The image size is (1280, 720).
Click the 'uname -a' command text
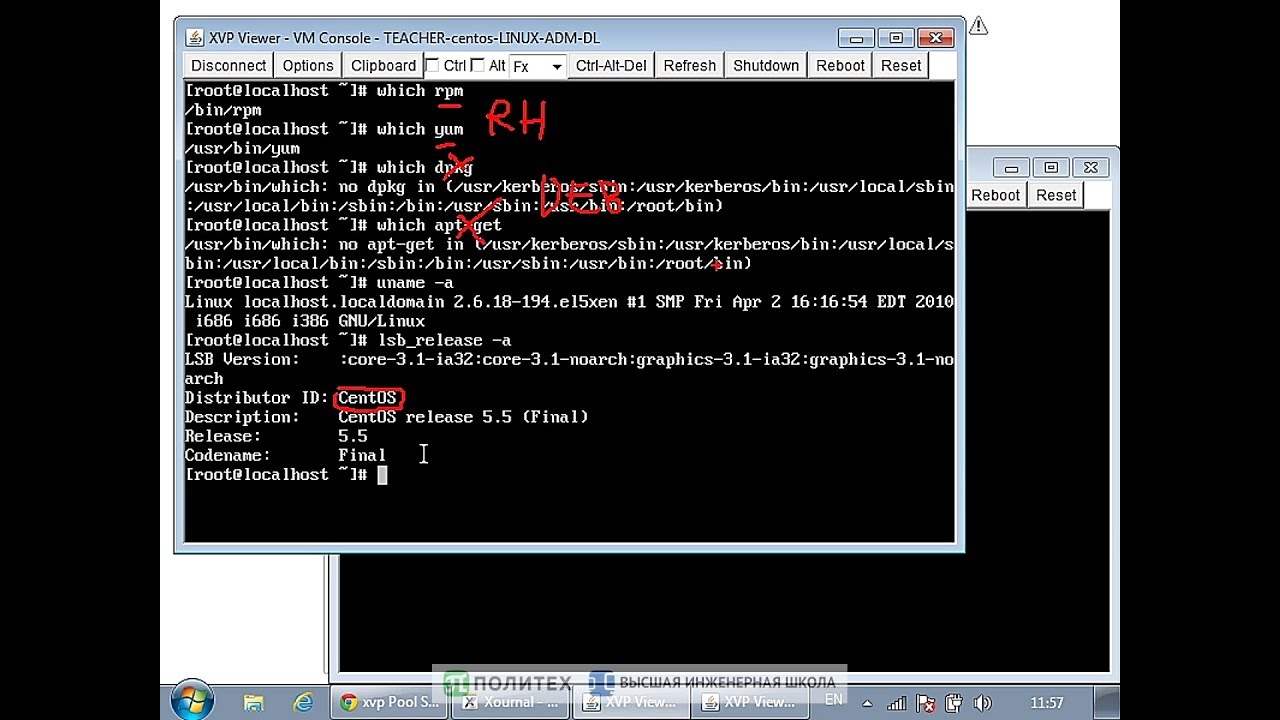[x=415, y=283]
